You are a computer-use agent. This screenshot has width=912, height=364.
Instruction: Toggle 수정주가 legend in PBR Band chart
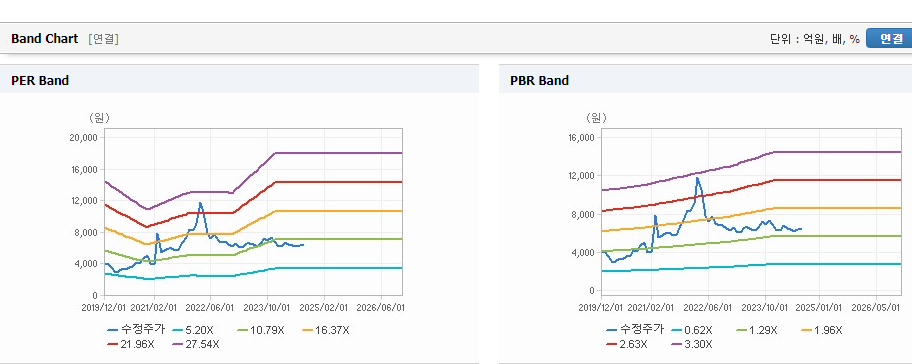[x=635, y=330]
